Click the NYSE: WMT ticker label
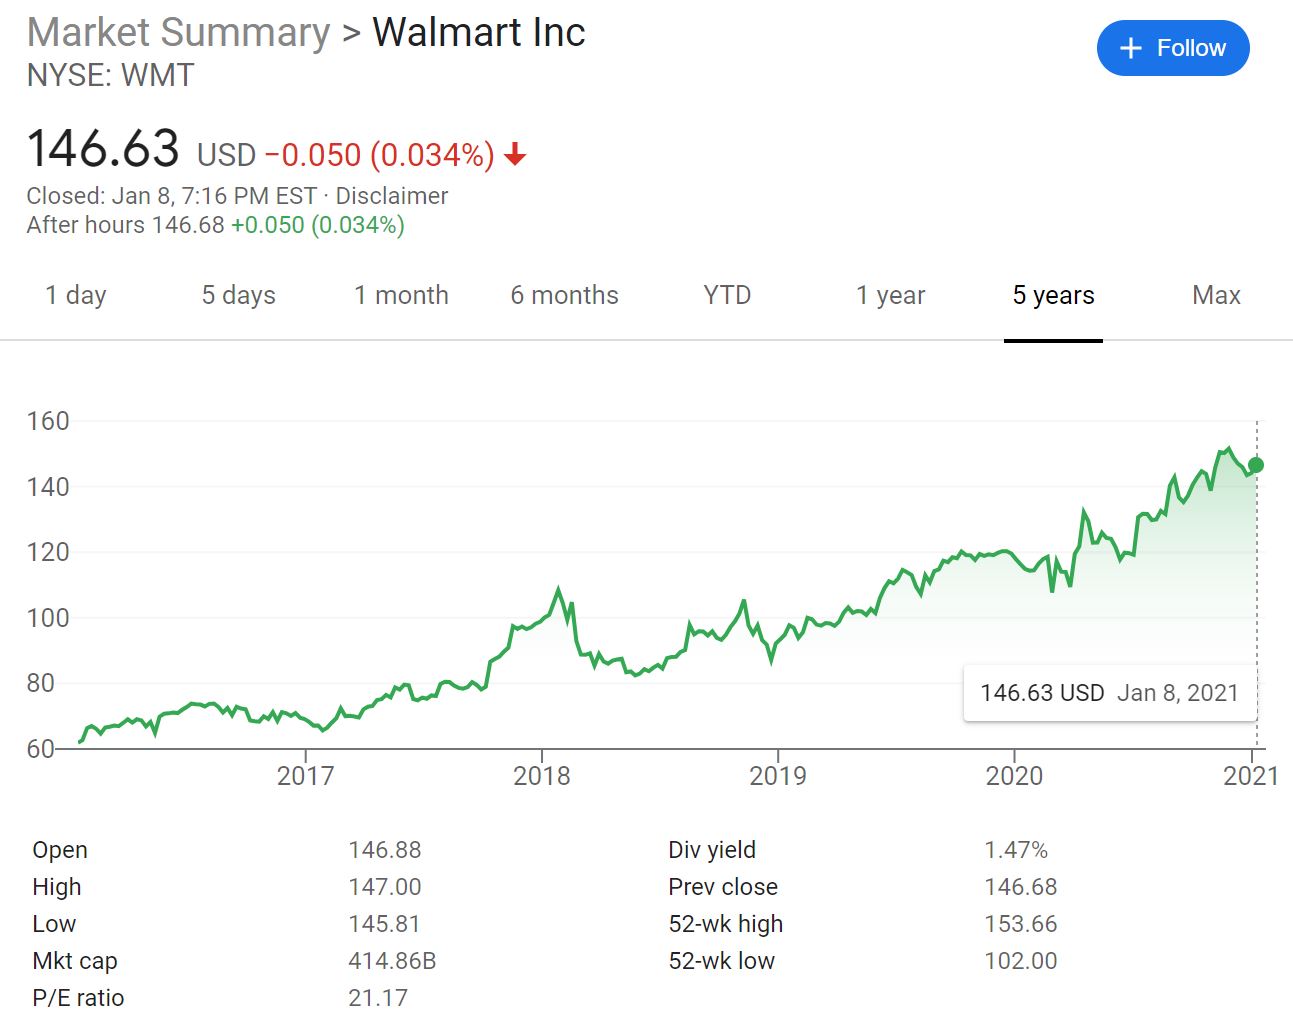 point(110,75)
